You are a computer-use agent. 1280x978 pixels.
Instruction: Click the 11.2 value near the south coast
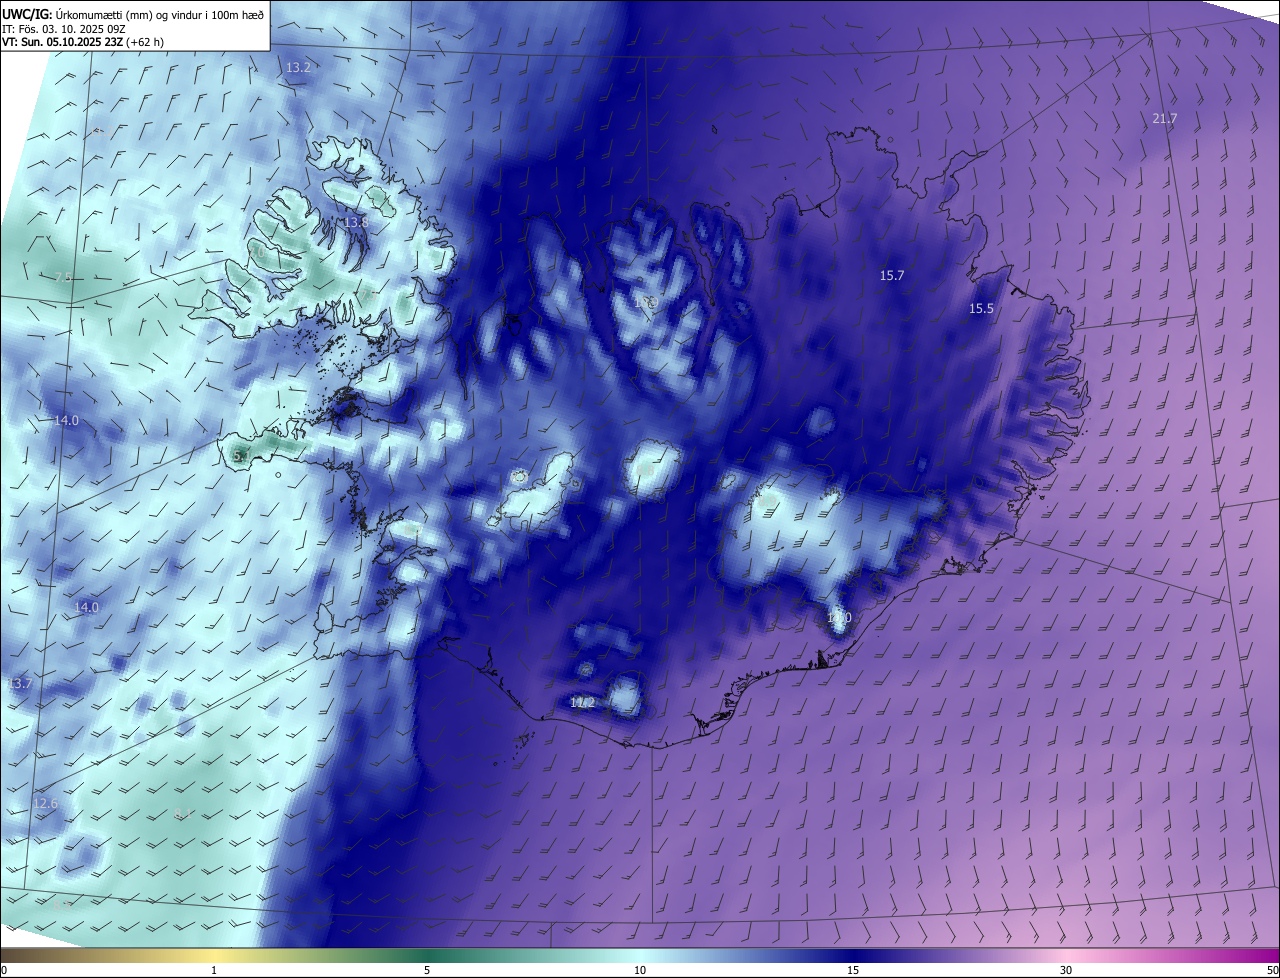pos(582,703)
